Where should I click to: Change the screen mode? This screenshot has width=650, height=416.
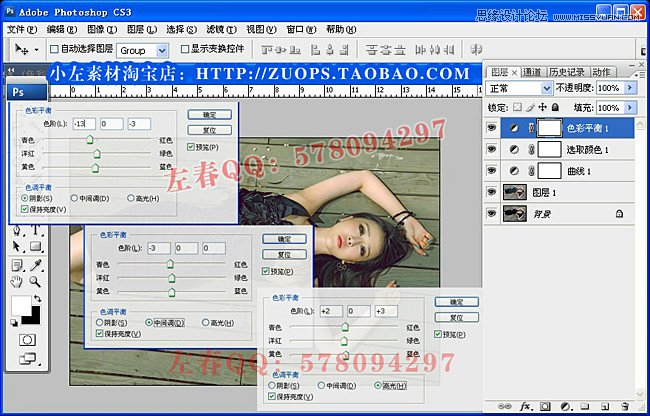click(x=27, y=358)
